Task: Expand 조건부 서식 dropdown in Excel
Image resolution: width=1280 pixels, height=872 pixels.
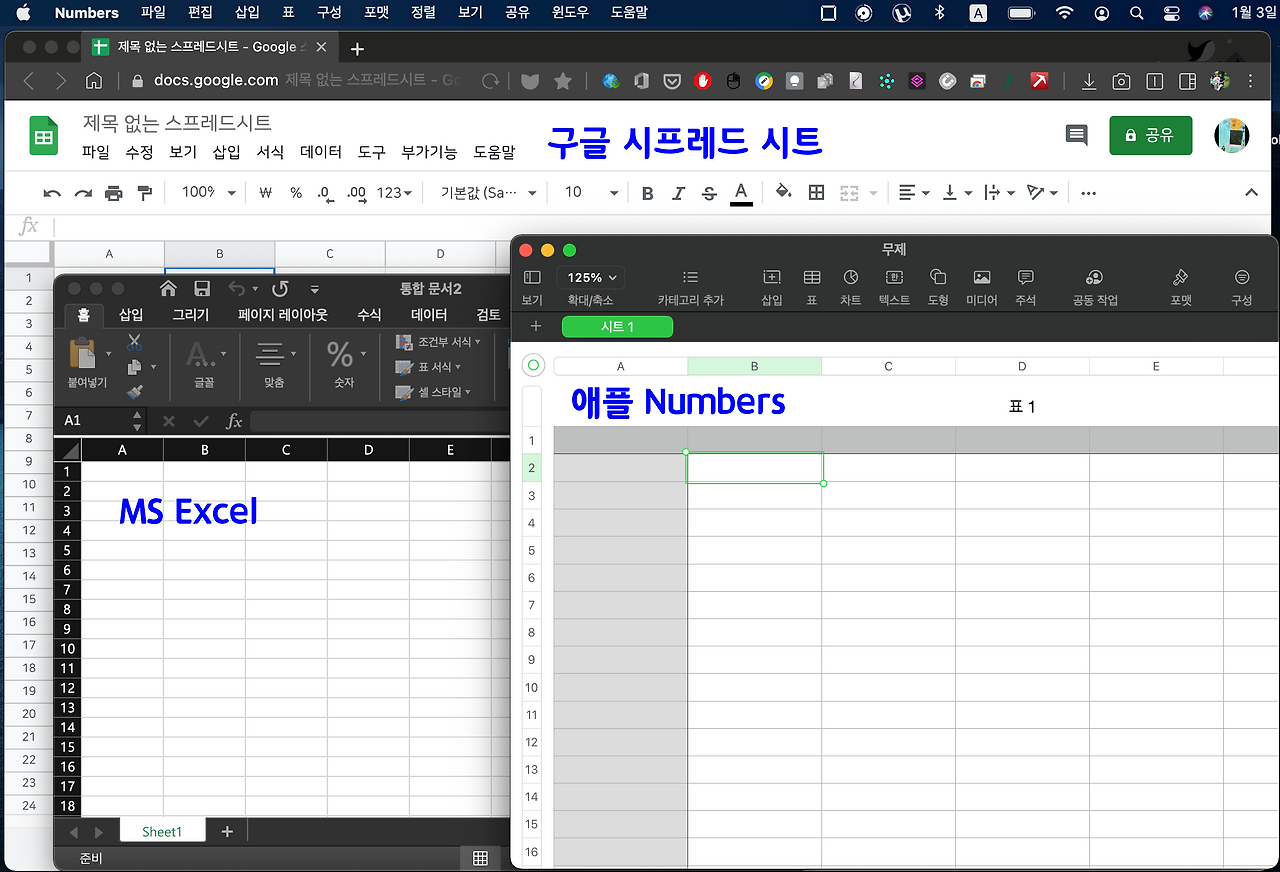Action: (438, 342)
